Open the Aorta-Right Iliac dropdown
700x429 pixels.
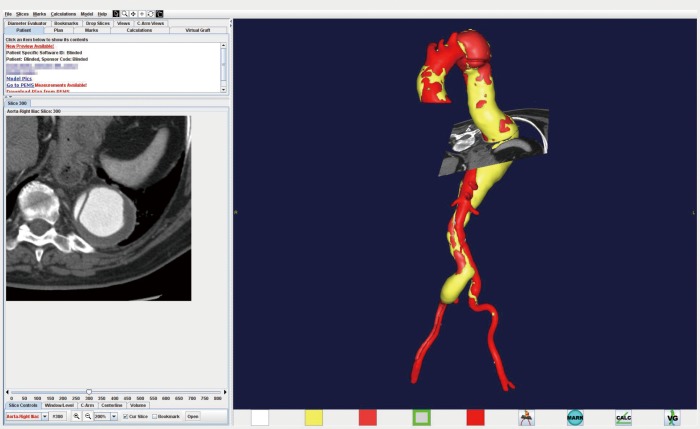point(27,417)
